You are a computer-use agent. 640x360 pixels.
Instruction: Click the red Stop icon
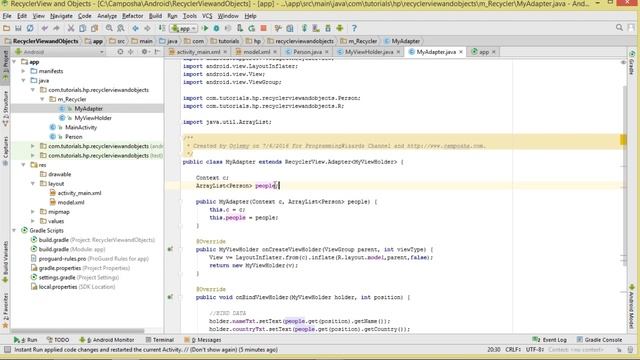coord(264,28)
